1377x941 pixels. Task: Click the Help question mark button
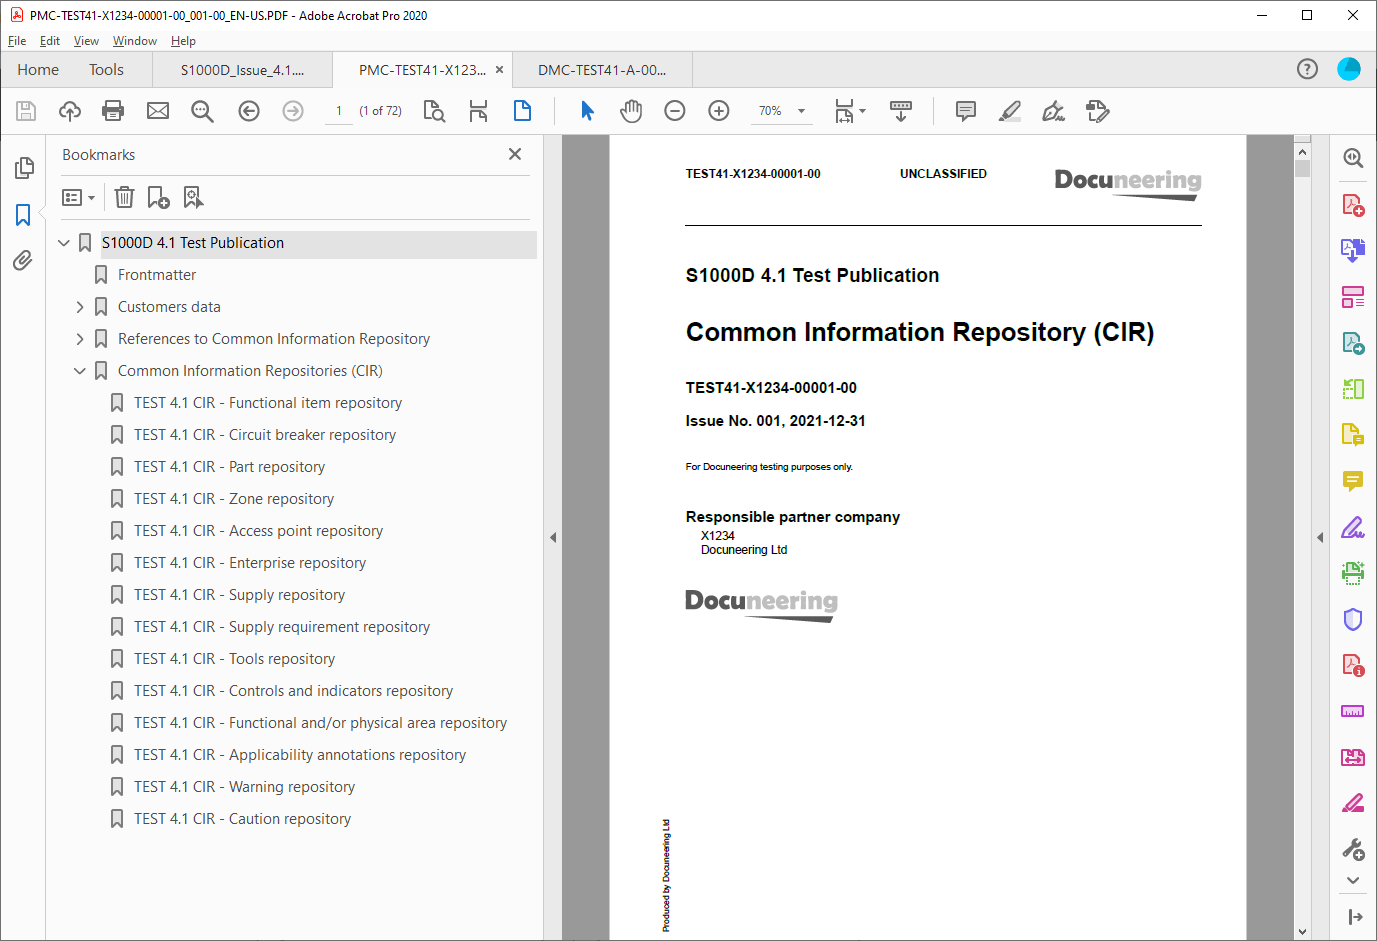tap(1307, 69)
